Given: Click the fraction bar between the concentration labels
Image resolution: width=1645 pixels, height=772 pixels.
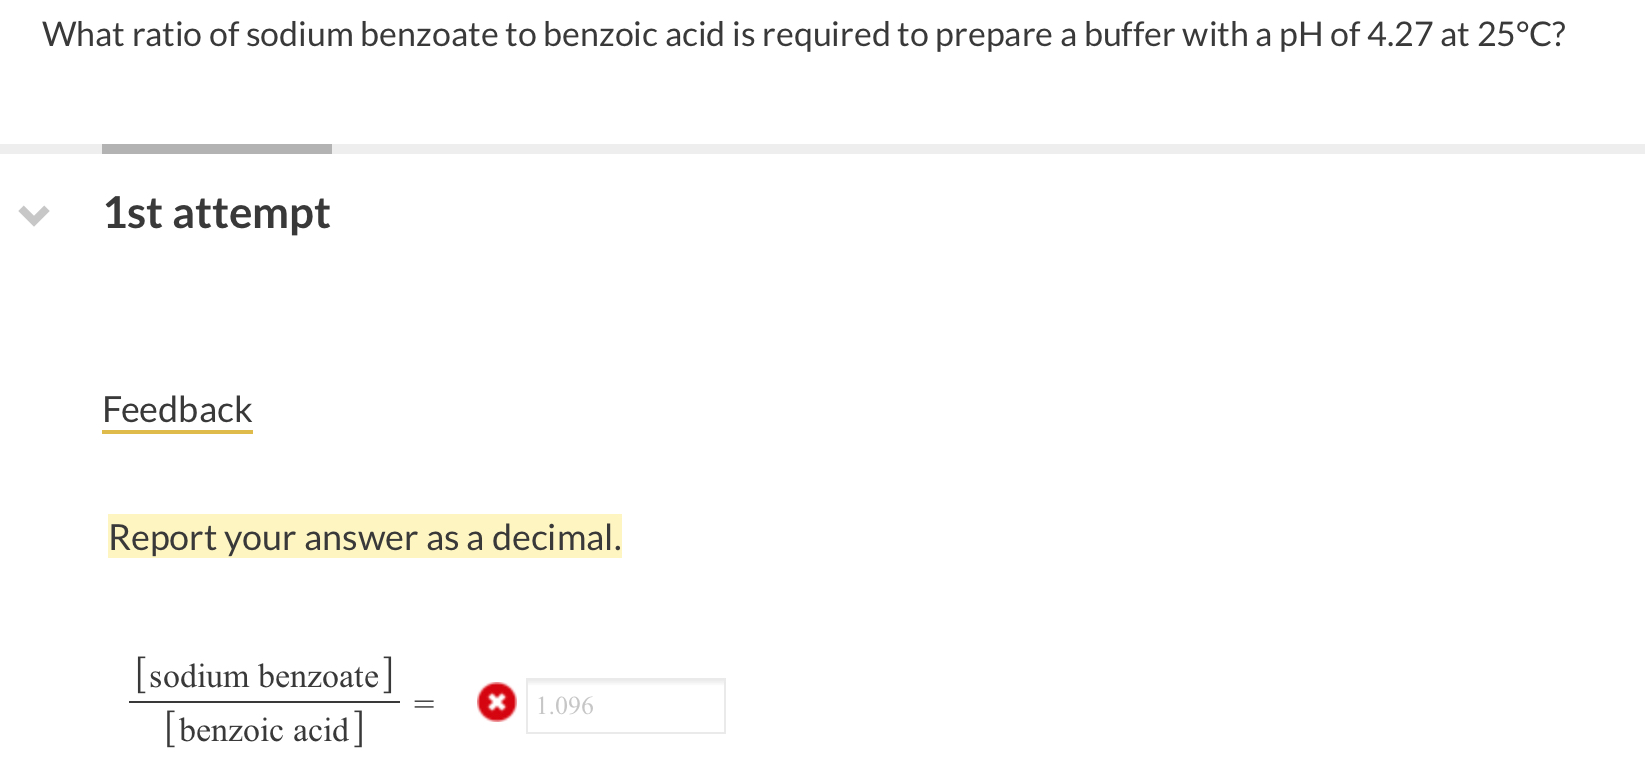Looking at the screenshot, I should (263, 704).
